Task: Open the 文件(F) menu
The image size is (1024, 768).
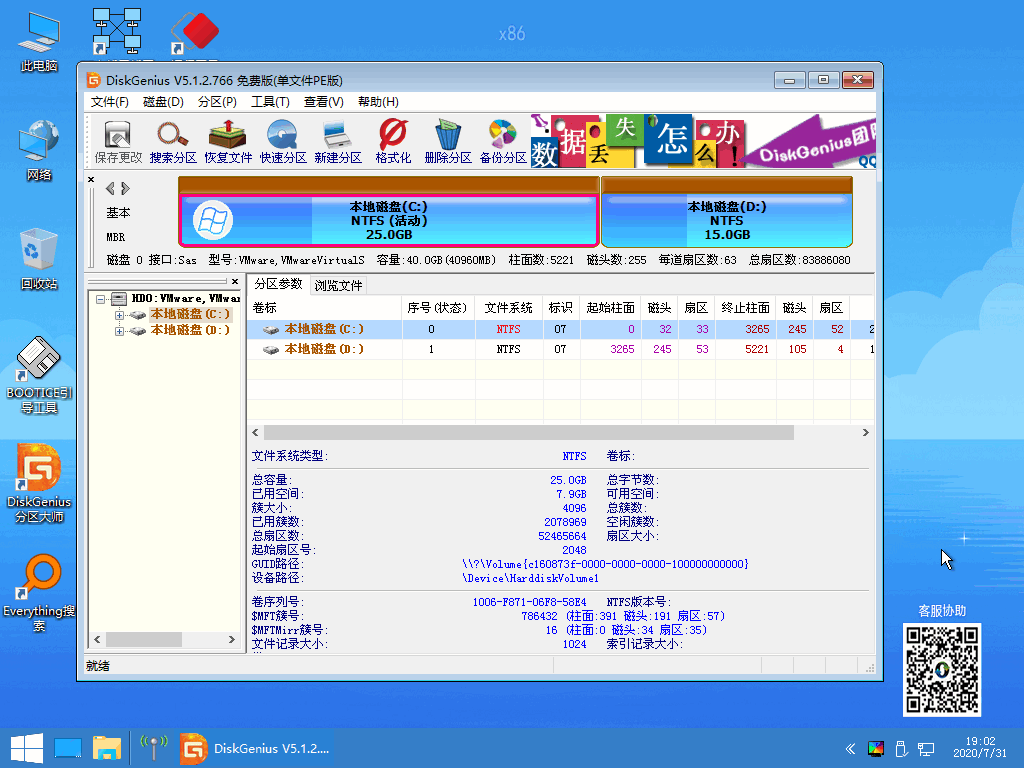Action: pyautogui.click(x=108, y=101)
